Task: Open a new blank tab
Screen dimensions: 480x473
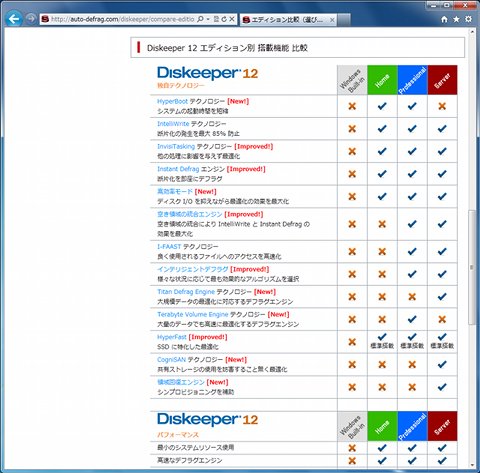Action: (344, 20)
